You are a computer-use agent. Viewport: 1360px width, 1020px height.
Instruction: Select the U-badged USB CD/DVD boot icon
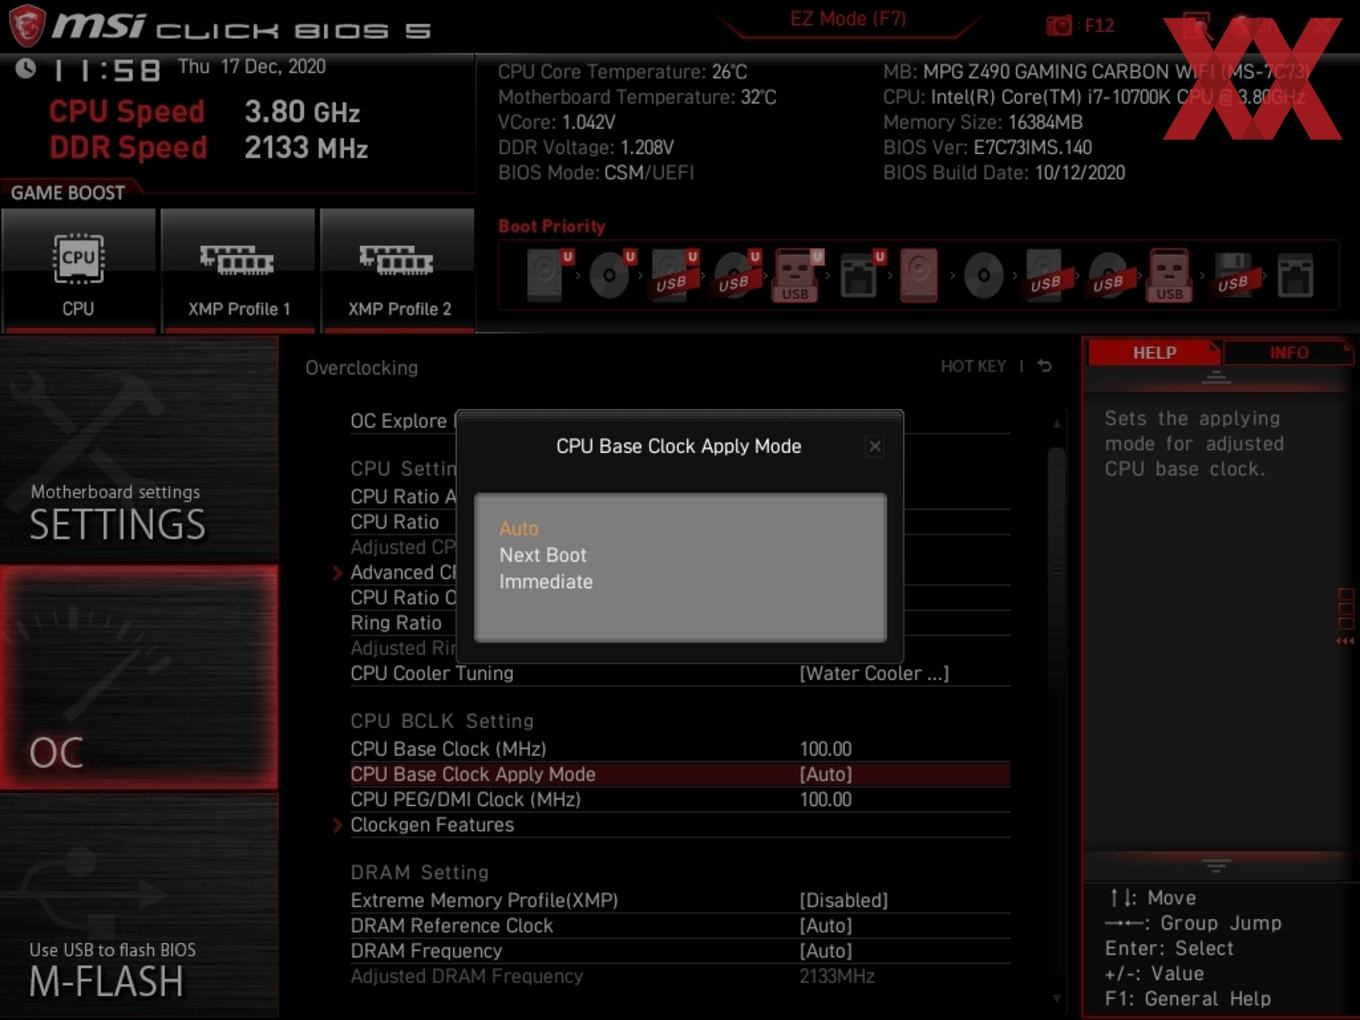[735, 275]
